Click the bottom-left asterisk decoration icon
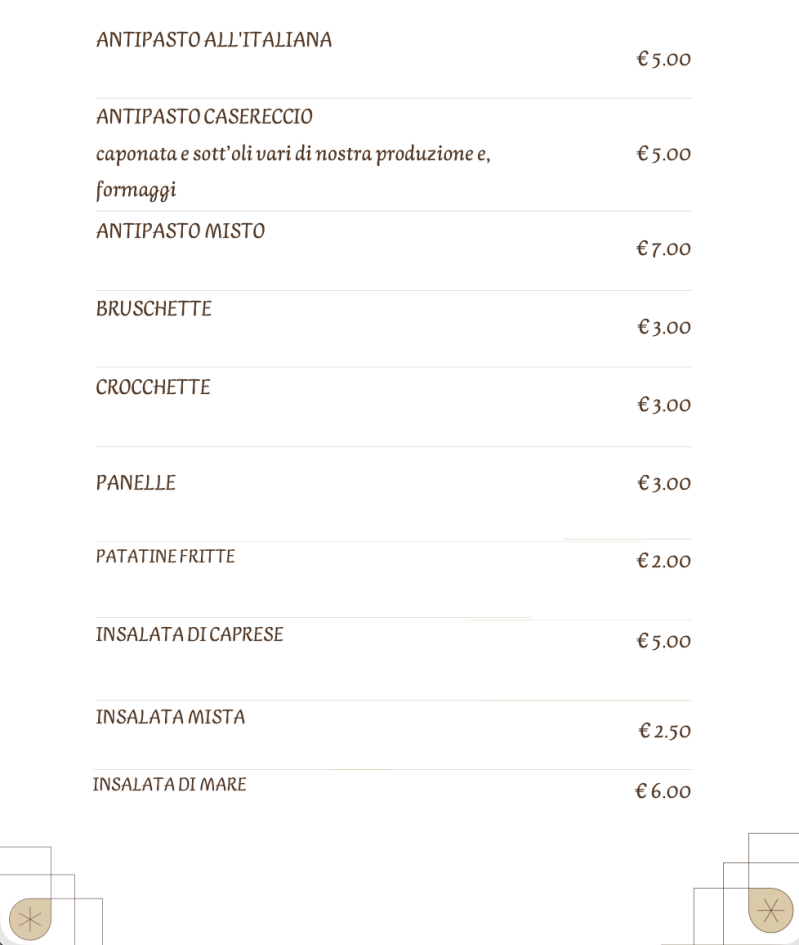 coord(30,919)
